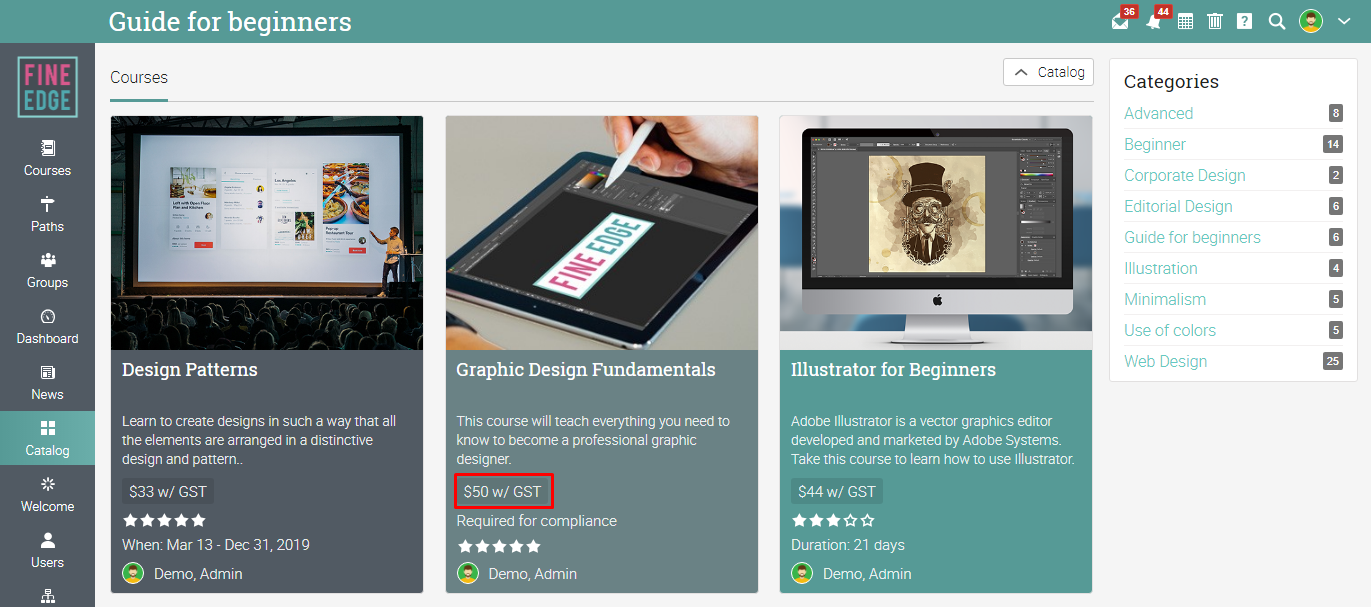The image size is (1371, 607).
Task: Click instructor avatar on Illustrator card
Action: 802,573
